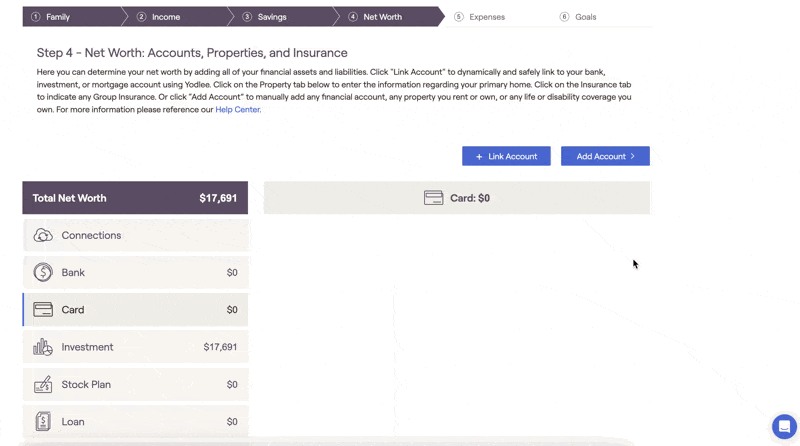Click the Total Net Worth header

point(135,198)
